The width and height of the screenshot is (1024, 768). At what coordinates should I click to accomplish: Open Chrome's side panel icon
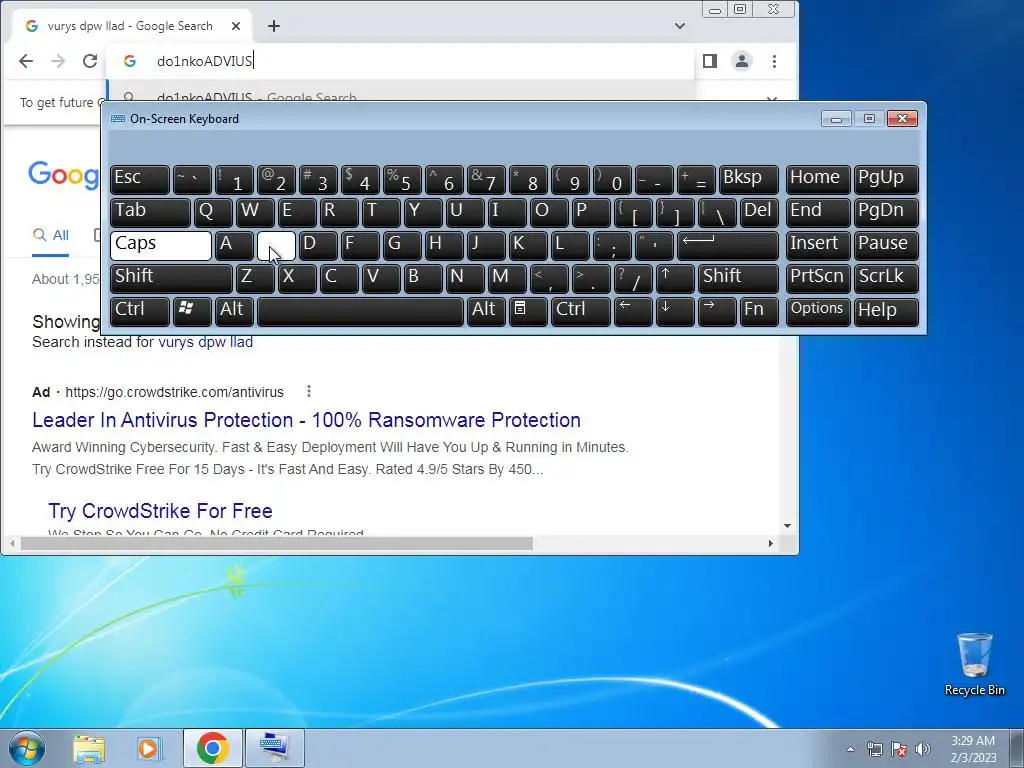pos(710,61)
